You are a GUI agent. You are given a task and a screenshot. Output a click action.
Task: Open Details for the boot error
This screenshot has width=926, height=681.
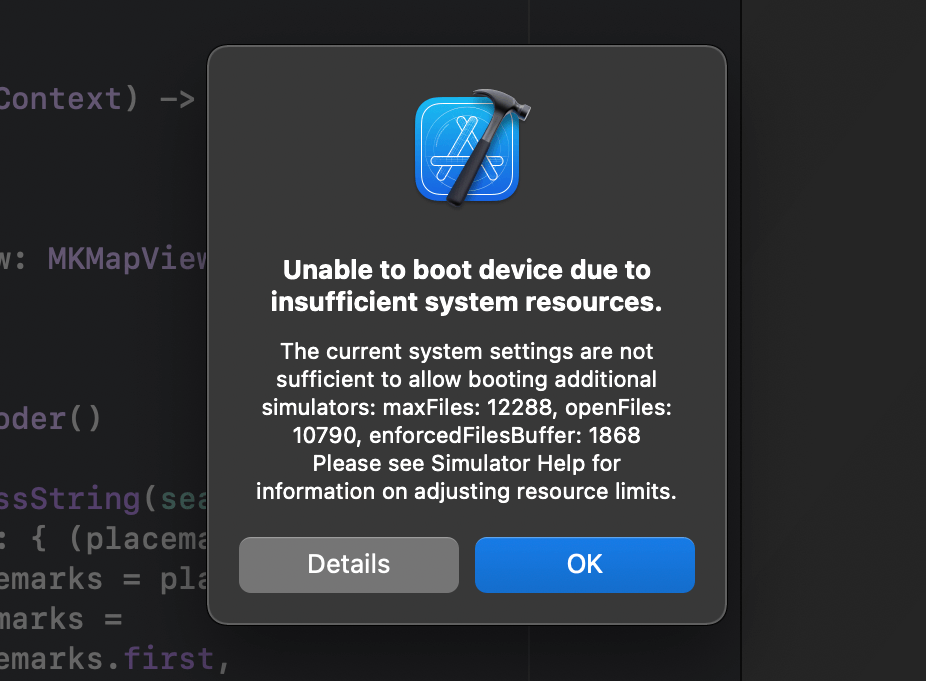[x=348, y=564]
